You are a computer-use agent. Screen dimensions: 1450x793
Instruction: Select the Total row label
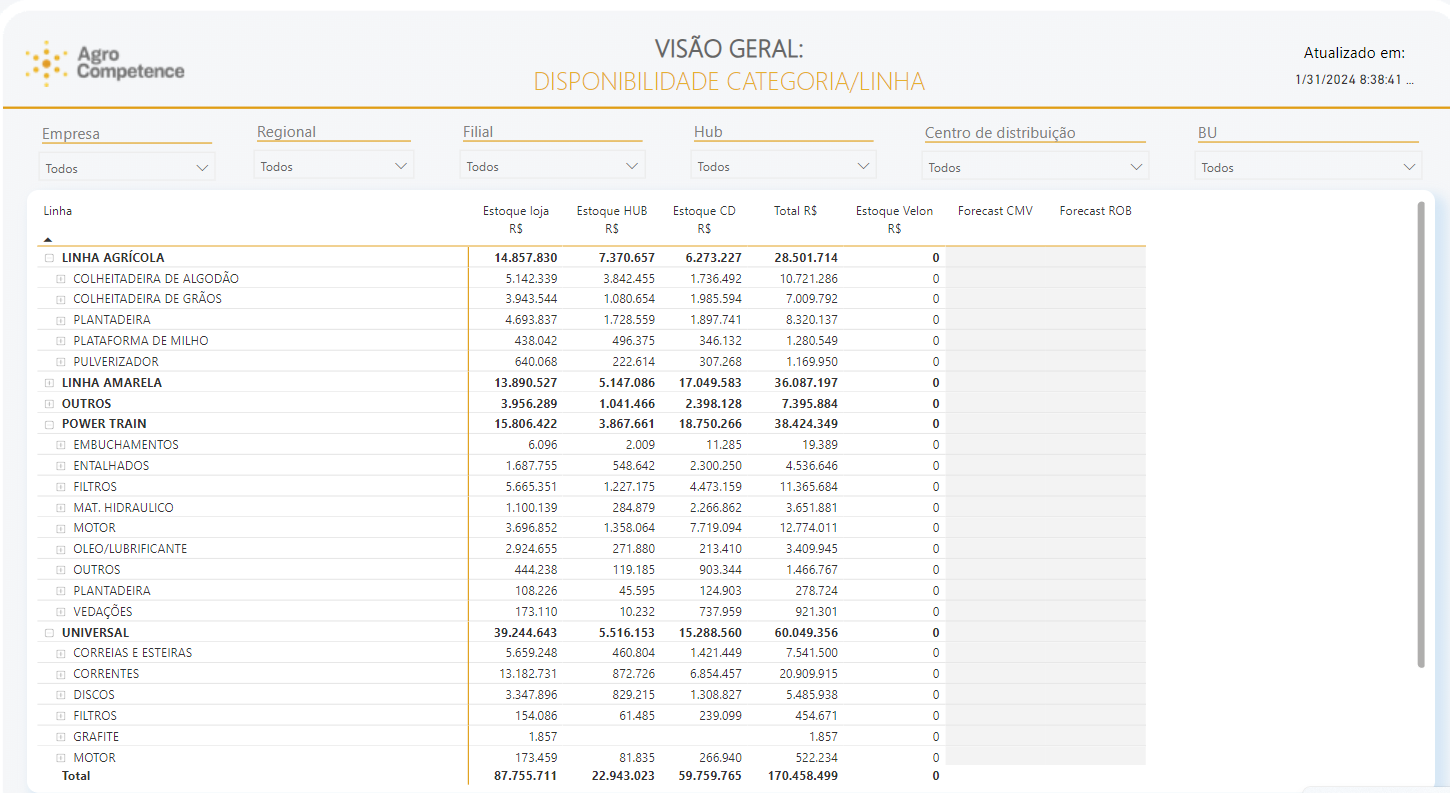click(76, 776)
